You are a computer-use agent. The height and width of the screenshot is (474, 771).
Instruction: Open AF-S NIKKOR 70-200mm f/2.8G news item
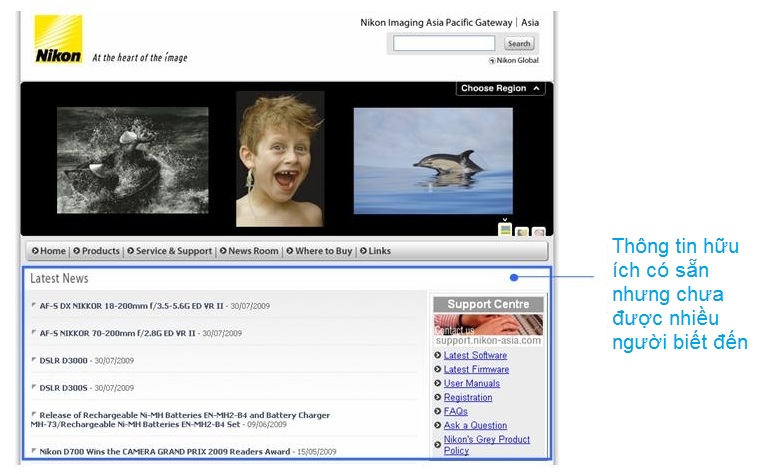118,333
